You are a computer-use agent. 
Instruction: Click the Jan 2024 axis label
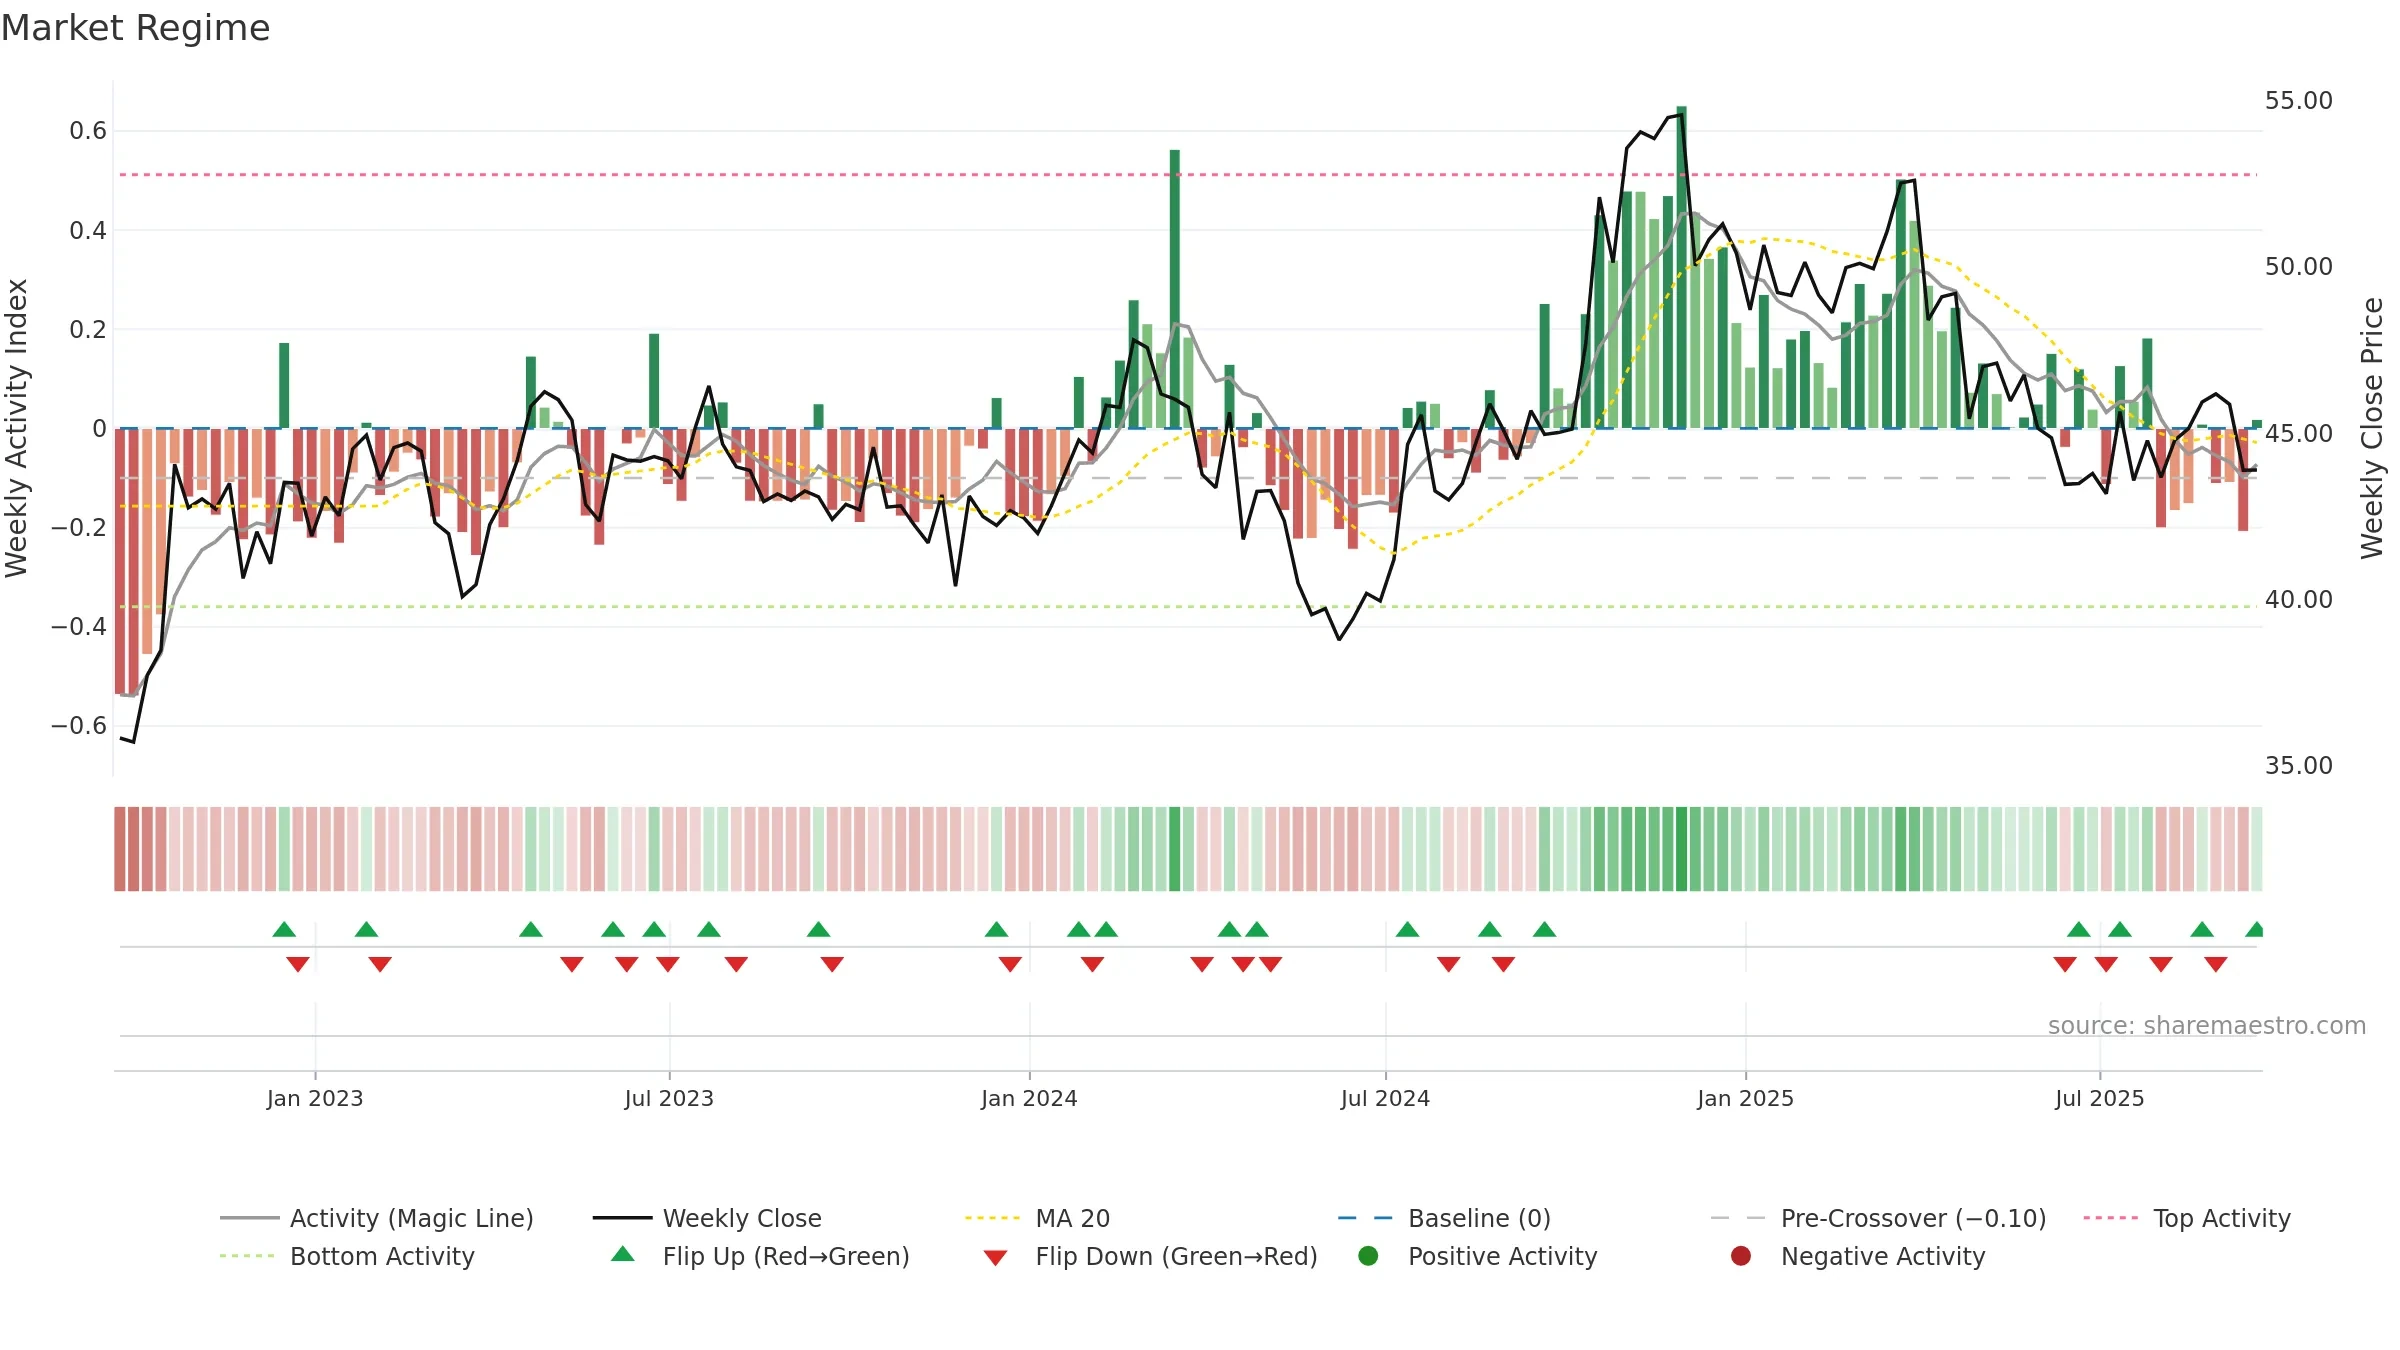1029,1098
